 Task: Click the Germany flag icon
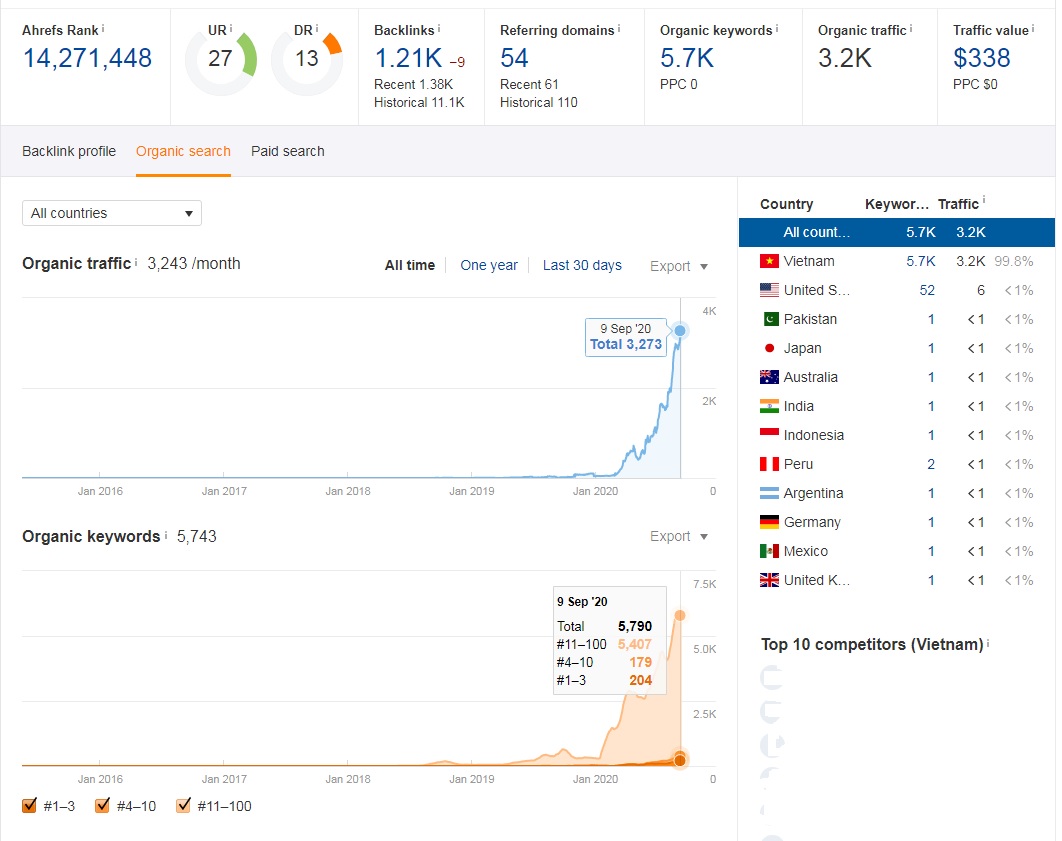[769, 522]
